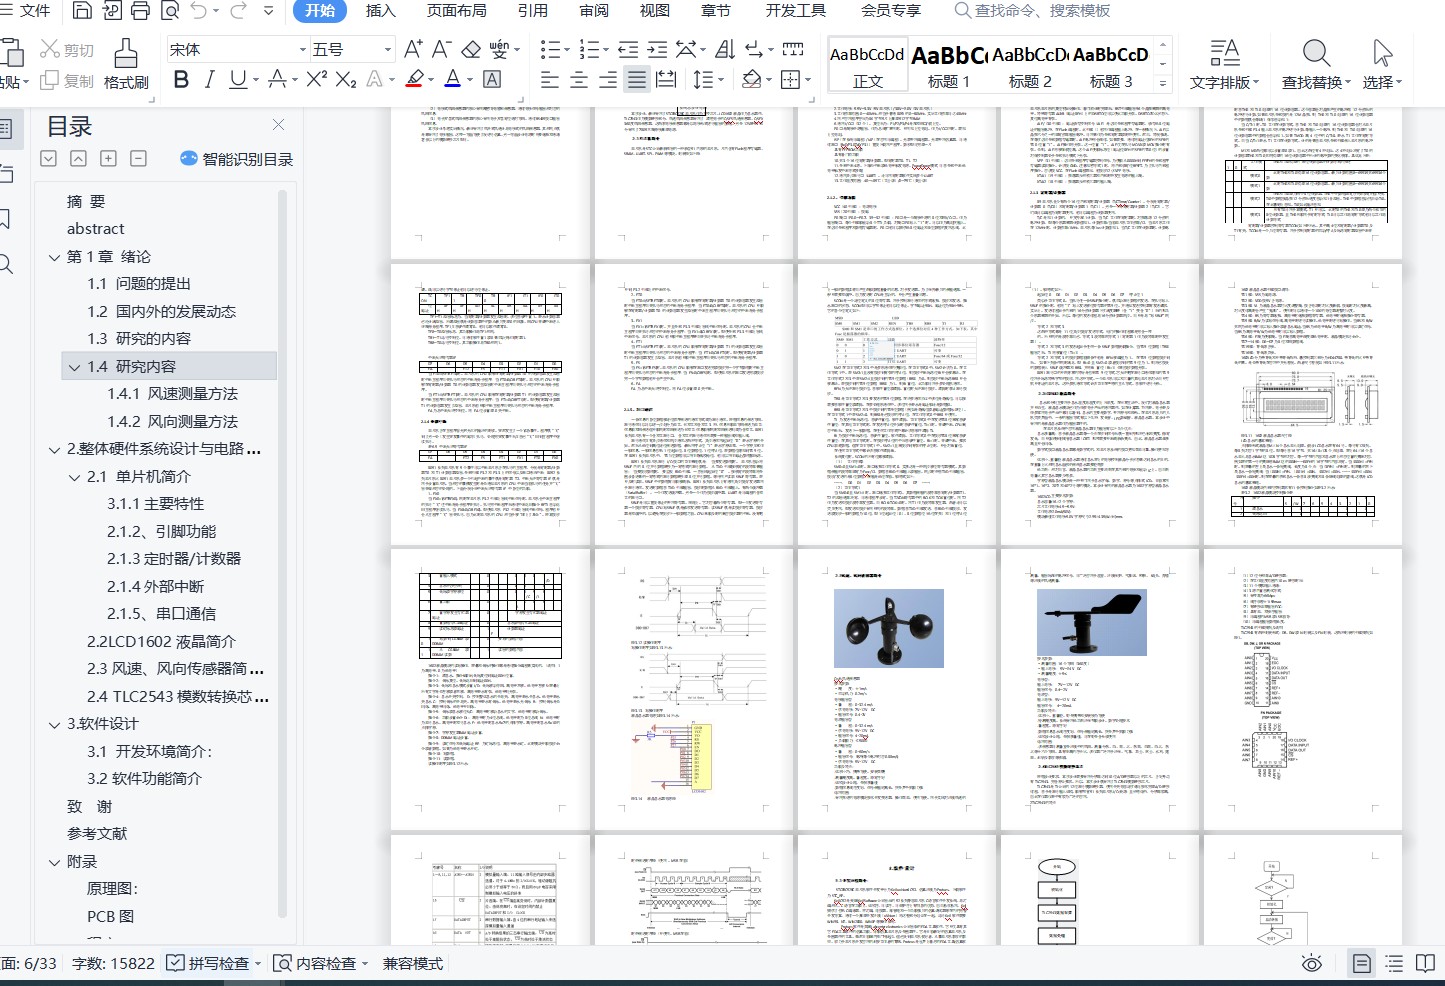Click the Print Preview icon

(x=170, y=11)
